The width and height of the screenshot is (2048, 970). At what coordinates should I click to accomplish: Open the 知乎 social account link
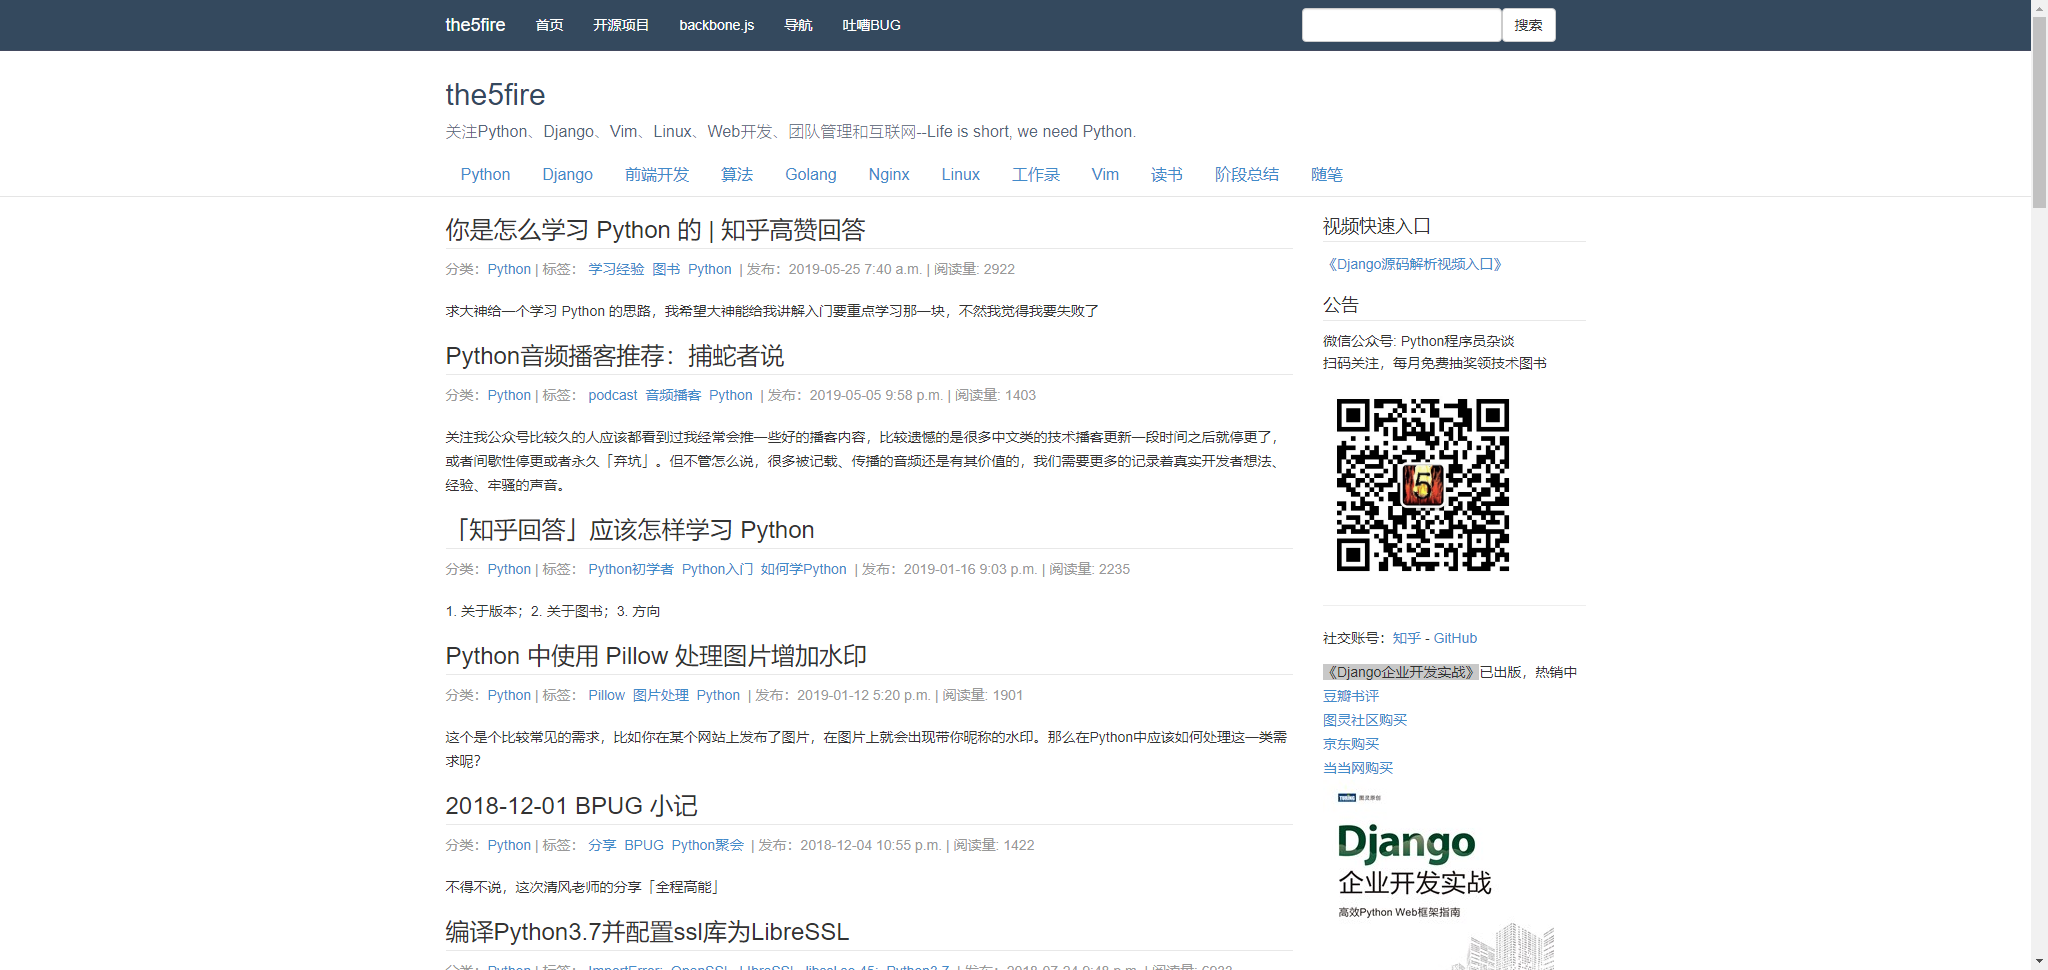point(1406,637)
